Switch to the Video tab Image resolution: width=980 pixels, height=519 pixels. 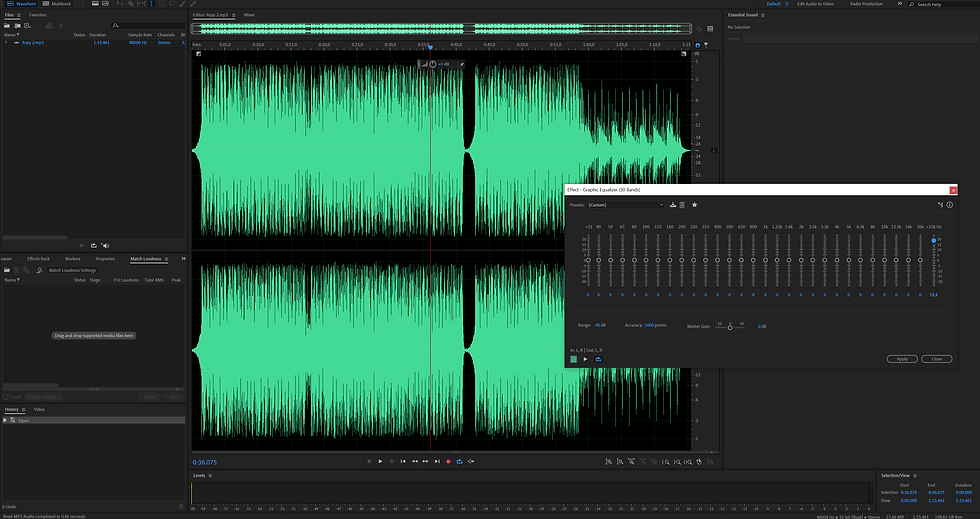tap(39, 410)
